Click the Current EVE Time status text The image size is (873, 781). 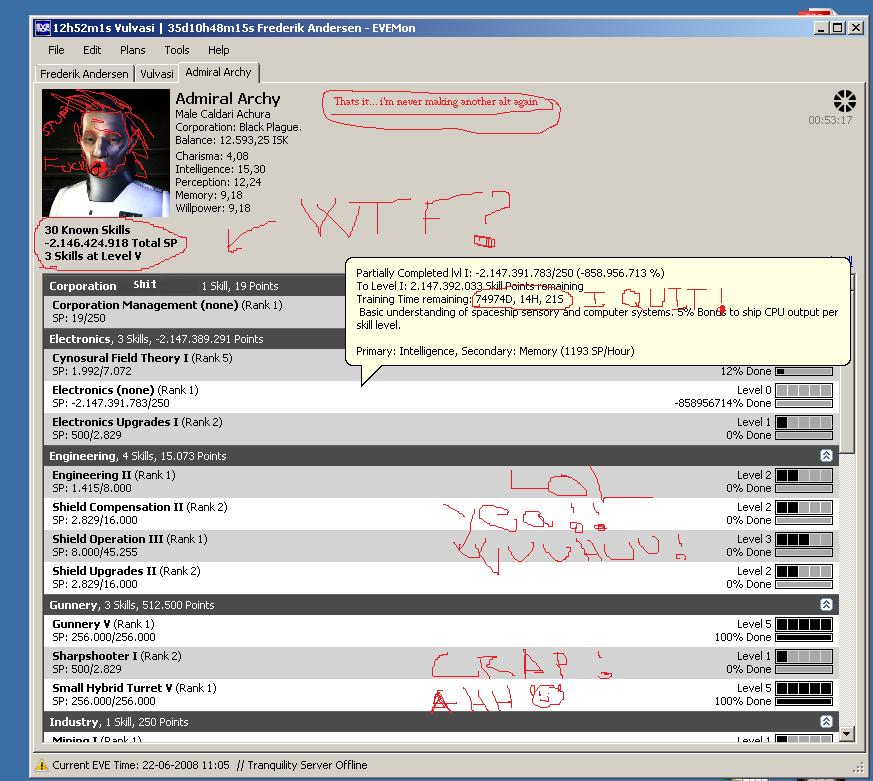point(141,765)
